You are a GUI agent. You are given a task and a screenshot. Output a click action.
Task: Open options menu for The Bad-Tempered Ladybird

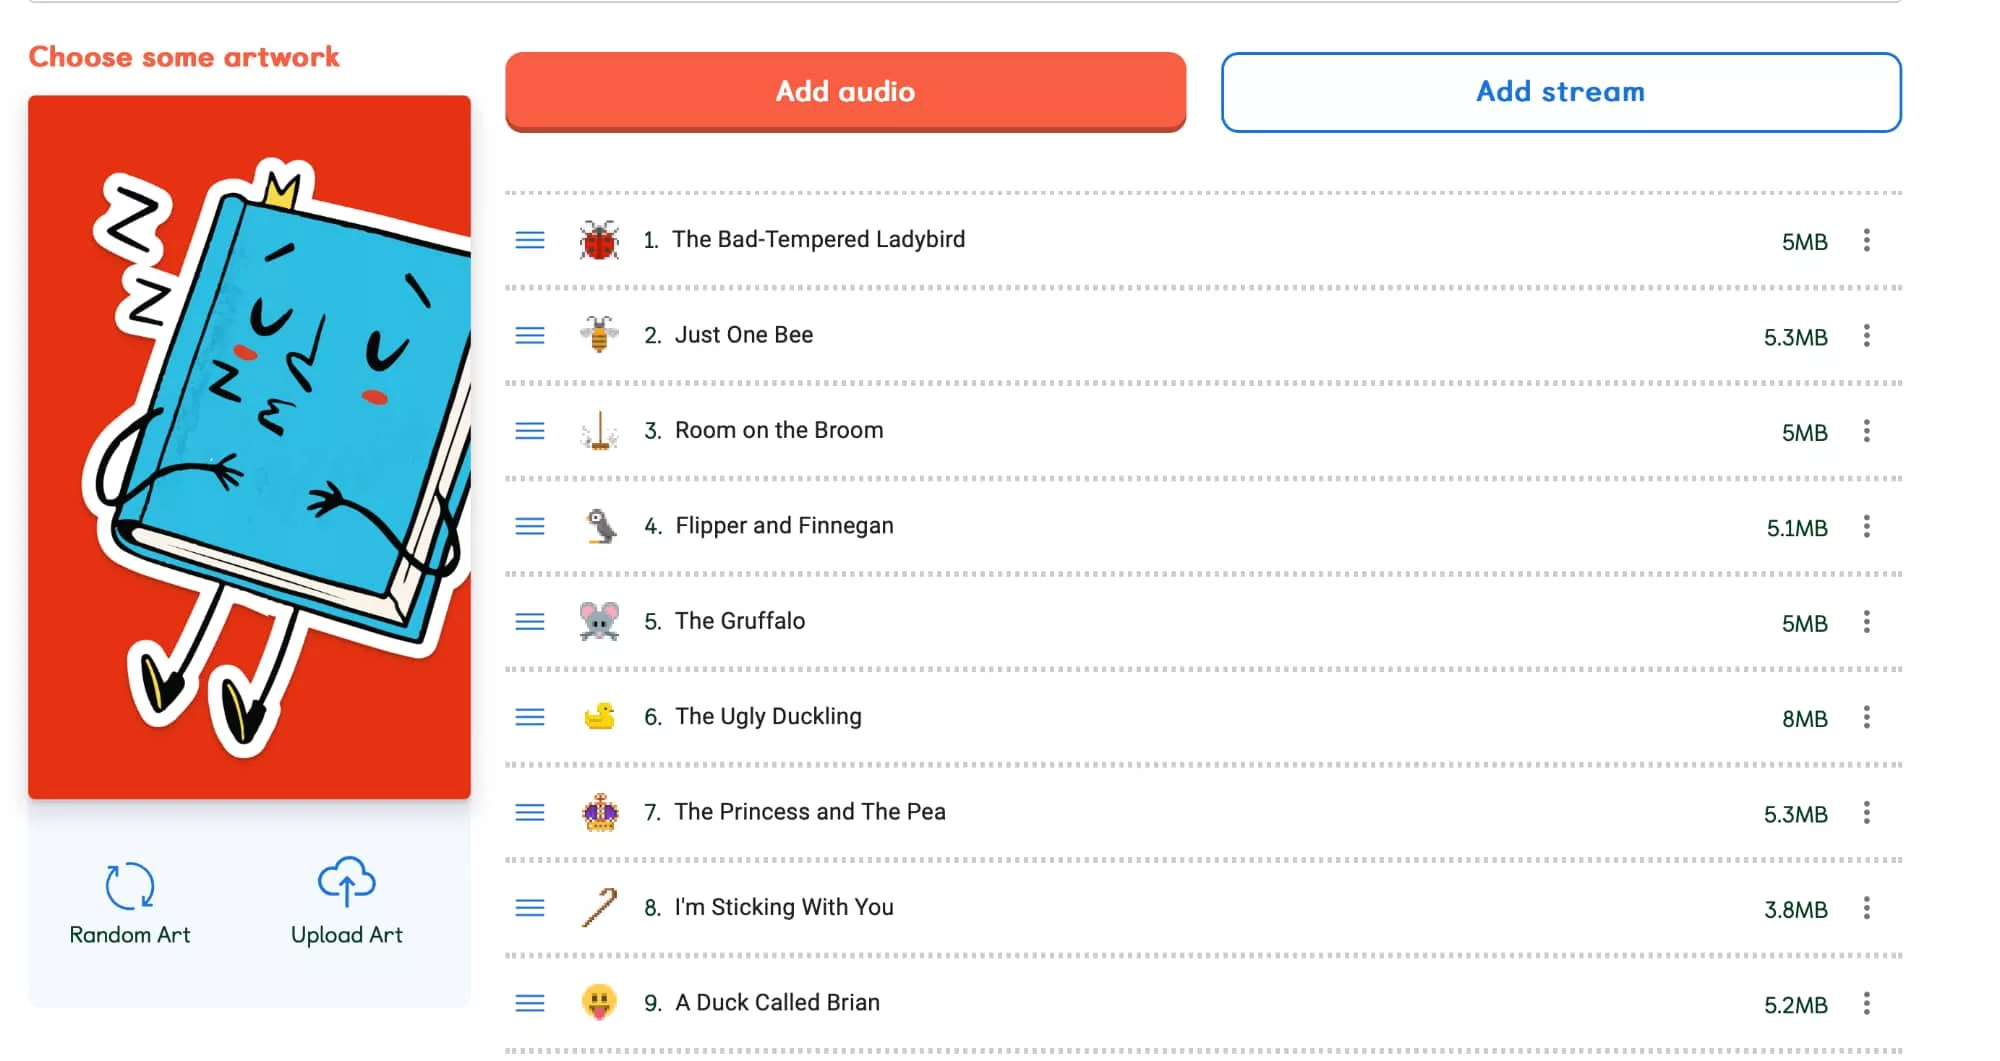tap(1866, 240)
